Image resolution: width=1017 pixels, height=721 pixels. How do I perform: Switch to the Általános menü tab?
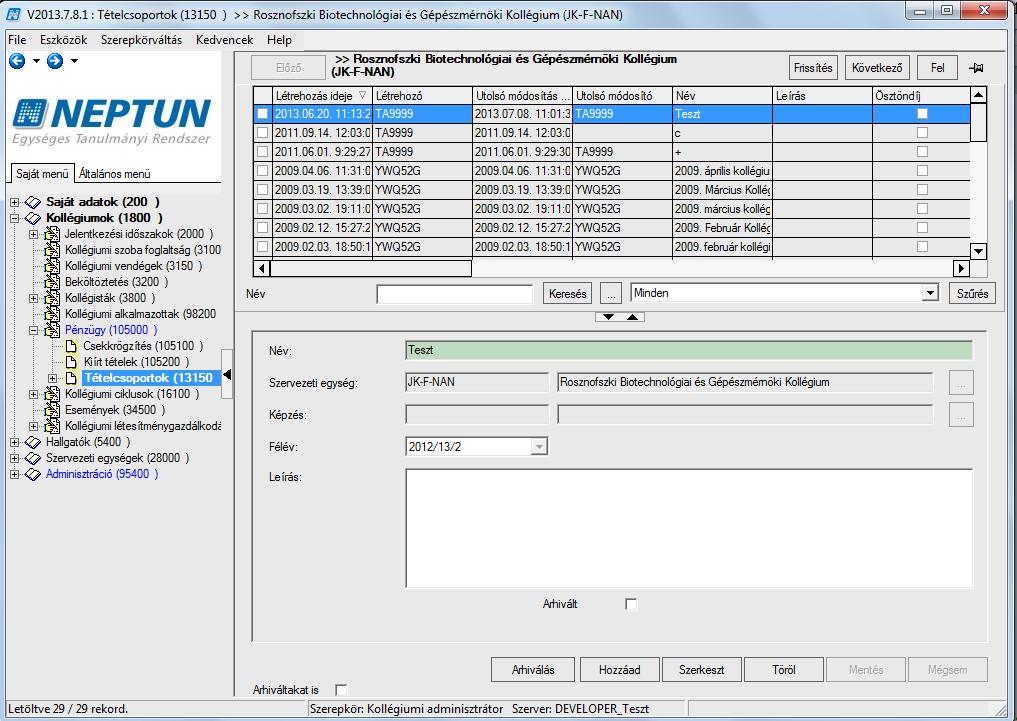pyautogui.click(x=115, y=174)
